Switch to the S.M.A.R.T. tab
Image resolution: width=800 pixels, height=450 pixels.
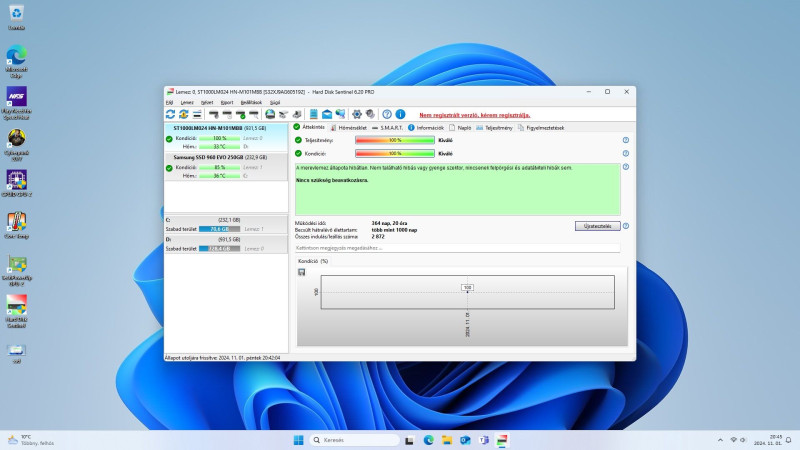[x=387, y=128]
